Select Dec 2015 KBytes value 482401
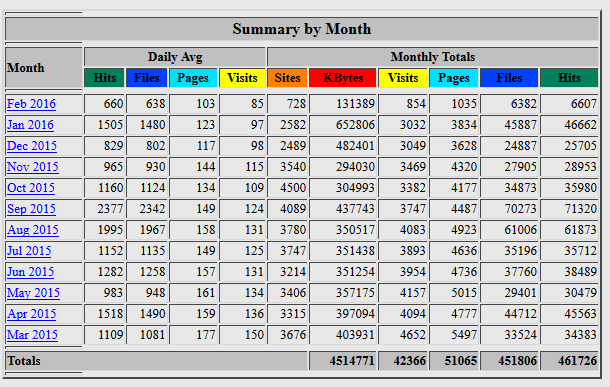Screen dimensions: 610x387 coord(356,146)
